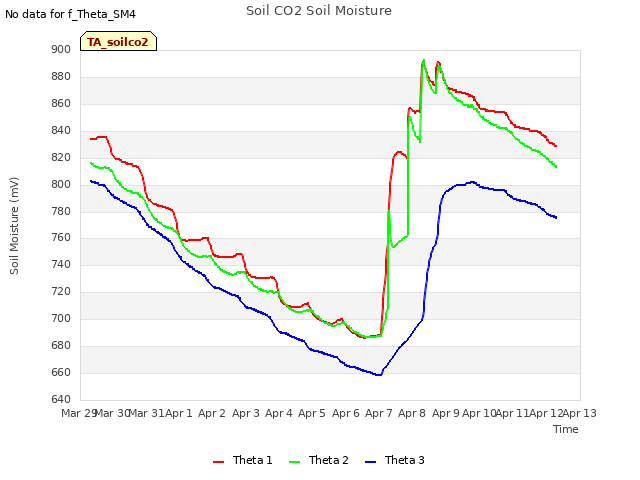Image resolution: width=640 pixels, height=480 pixels.
Task: Click the chart title Soil CO2 Soil Moisture
Action: (x=319, y=11)
